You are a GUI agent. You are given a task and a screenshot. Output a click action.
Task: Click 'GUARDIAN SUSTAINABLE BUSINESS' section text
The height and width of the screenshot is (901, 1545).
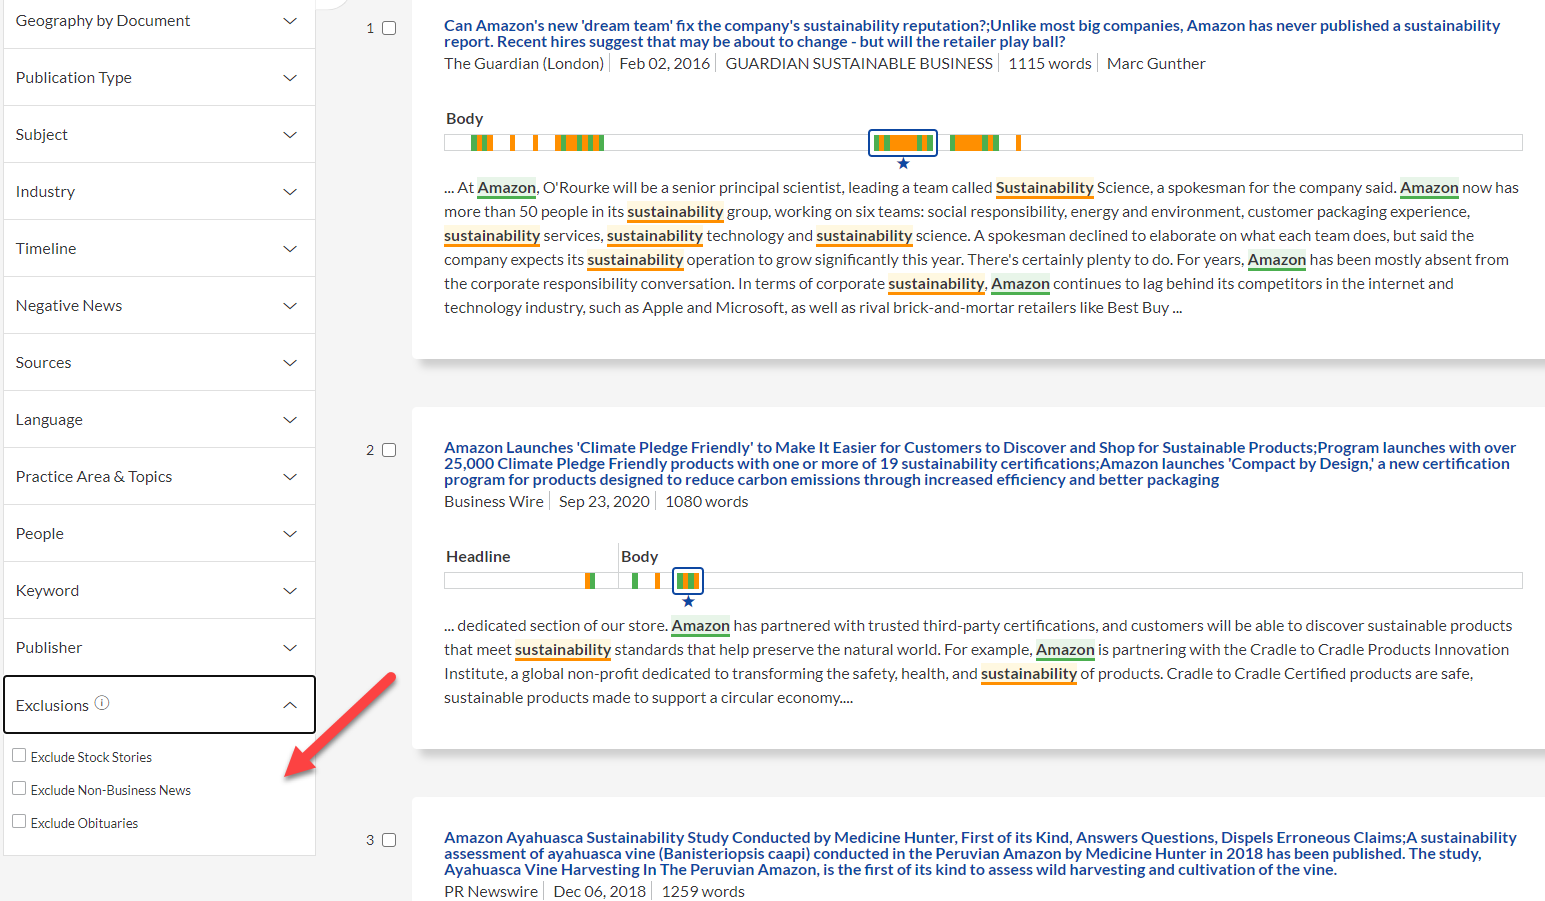pos(859,63)
